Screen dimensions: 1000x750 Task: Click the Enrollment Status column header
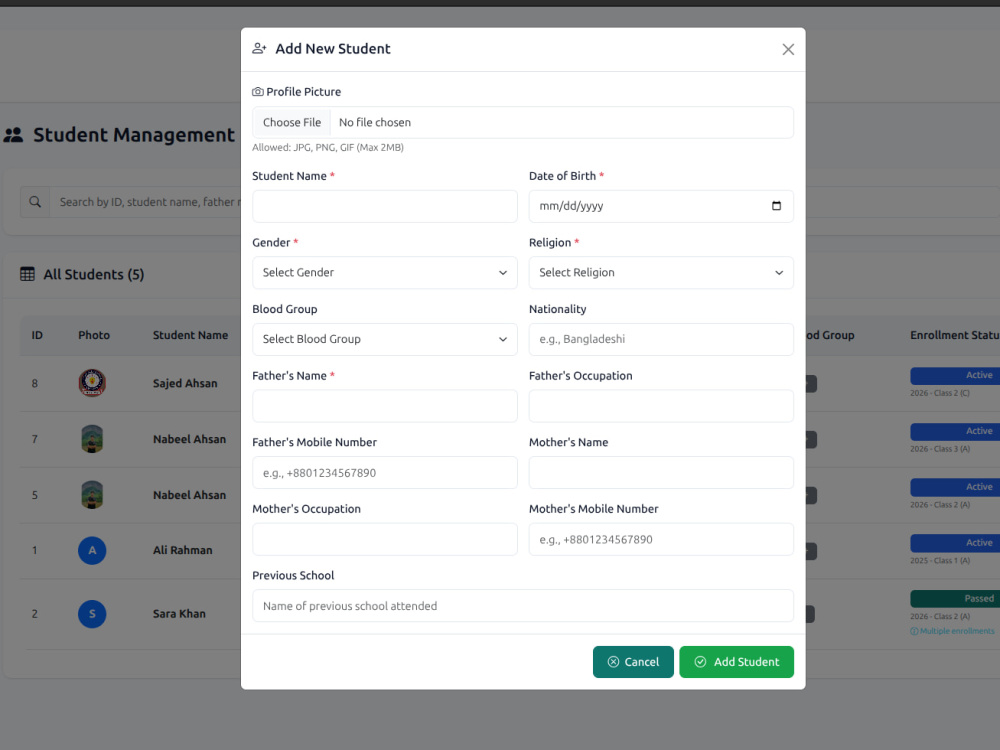955,335
